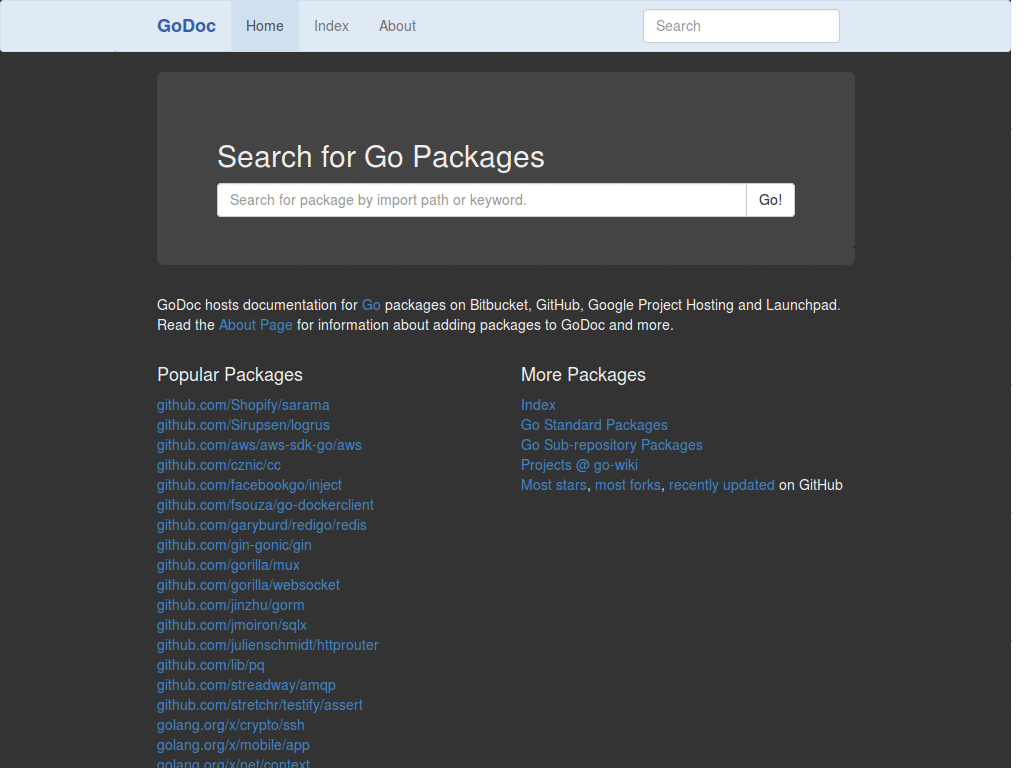
Task: Follow the Go language link
Action: pyautogui.click(x=371, y=305)
